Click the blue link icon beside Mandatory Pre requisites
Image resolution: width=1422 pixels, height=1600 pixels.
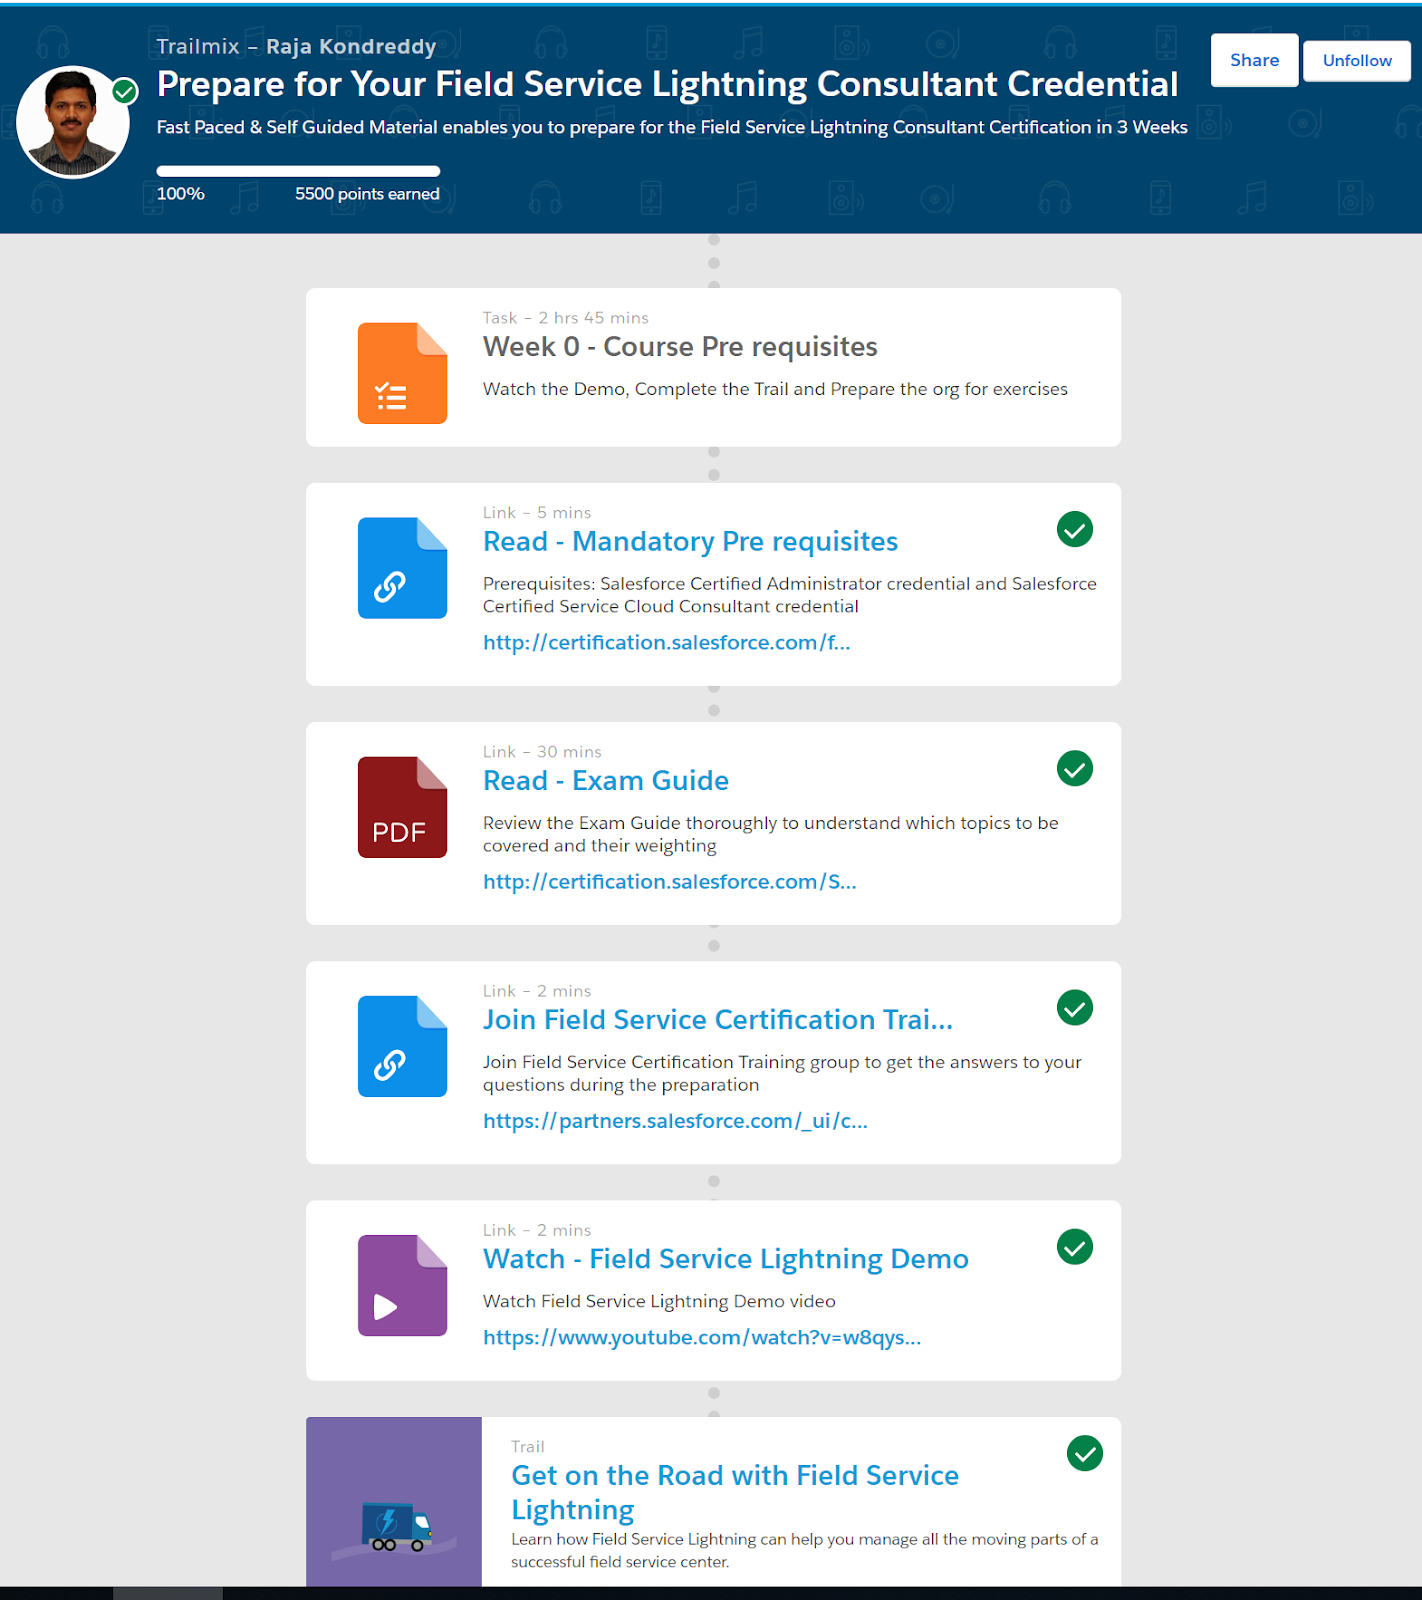[x=402, y=568]
